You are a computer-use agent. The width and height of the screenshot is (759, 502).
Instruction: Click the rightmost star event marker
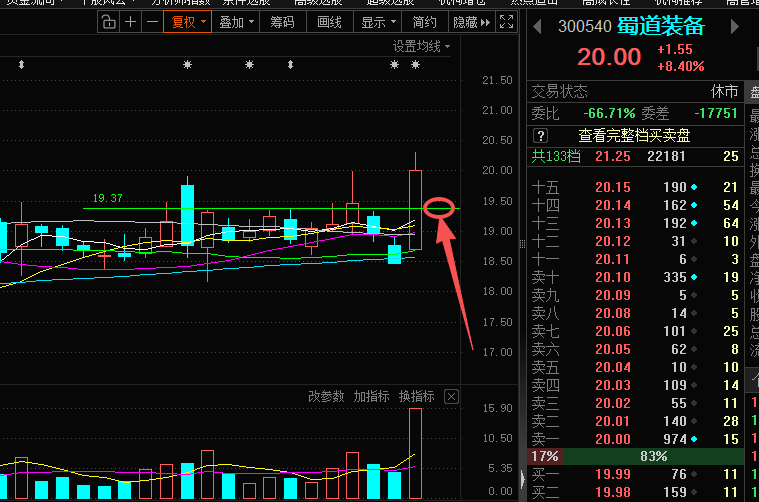click(415, 64)
